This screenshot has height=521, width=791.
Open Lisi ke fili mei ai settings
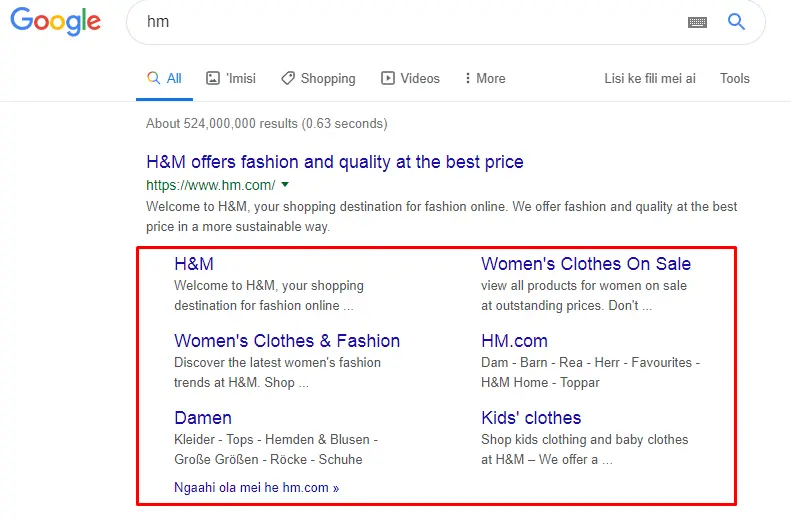pos(650,79)
